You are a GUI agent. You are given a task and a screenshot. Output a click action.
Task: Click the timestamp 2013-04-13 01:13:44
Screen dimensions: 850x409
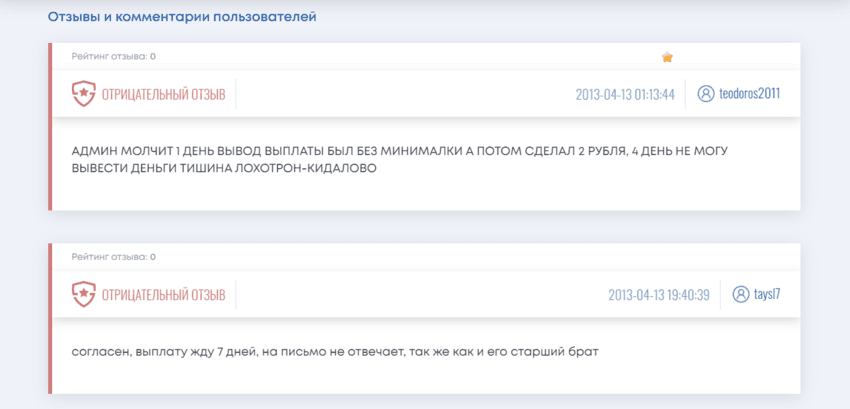[625, 94]
